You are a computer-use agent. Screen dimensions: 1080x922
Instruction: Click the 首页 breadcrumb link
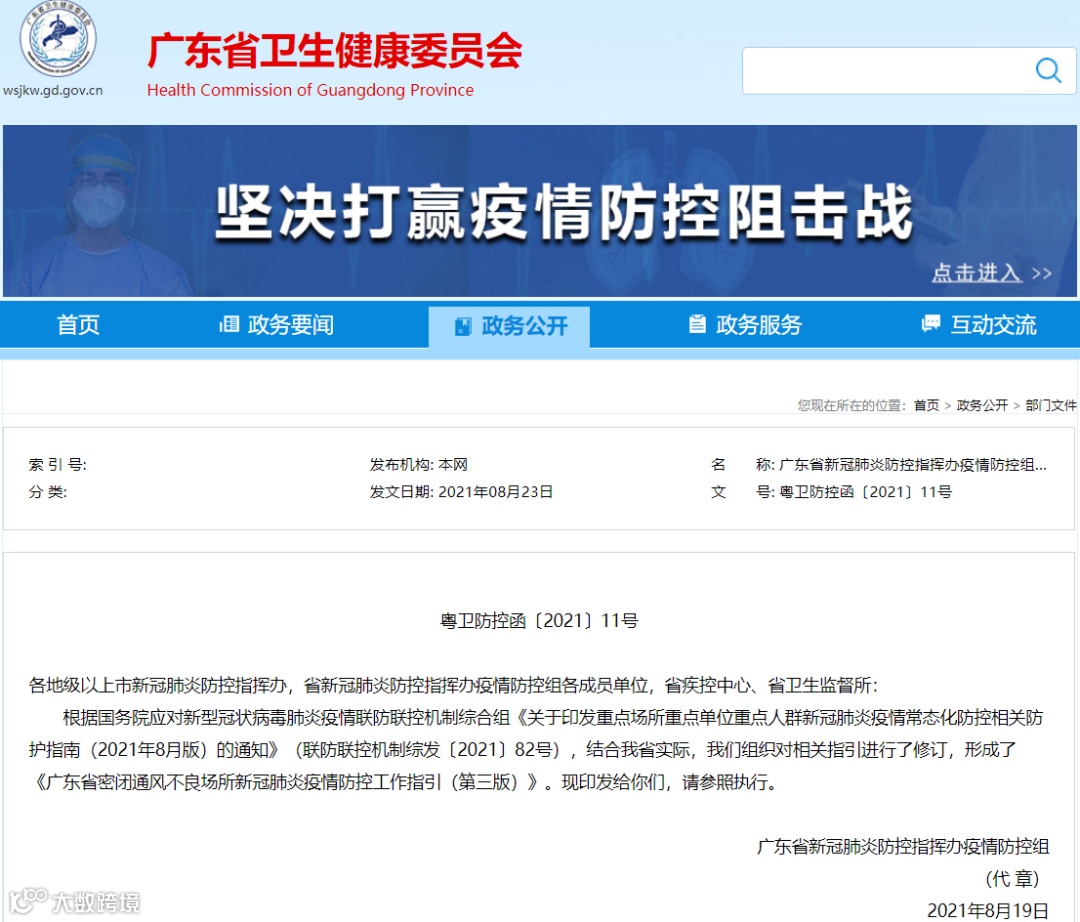pyautogui.click(x=926, y=405)
